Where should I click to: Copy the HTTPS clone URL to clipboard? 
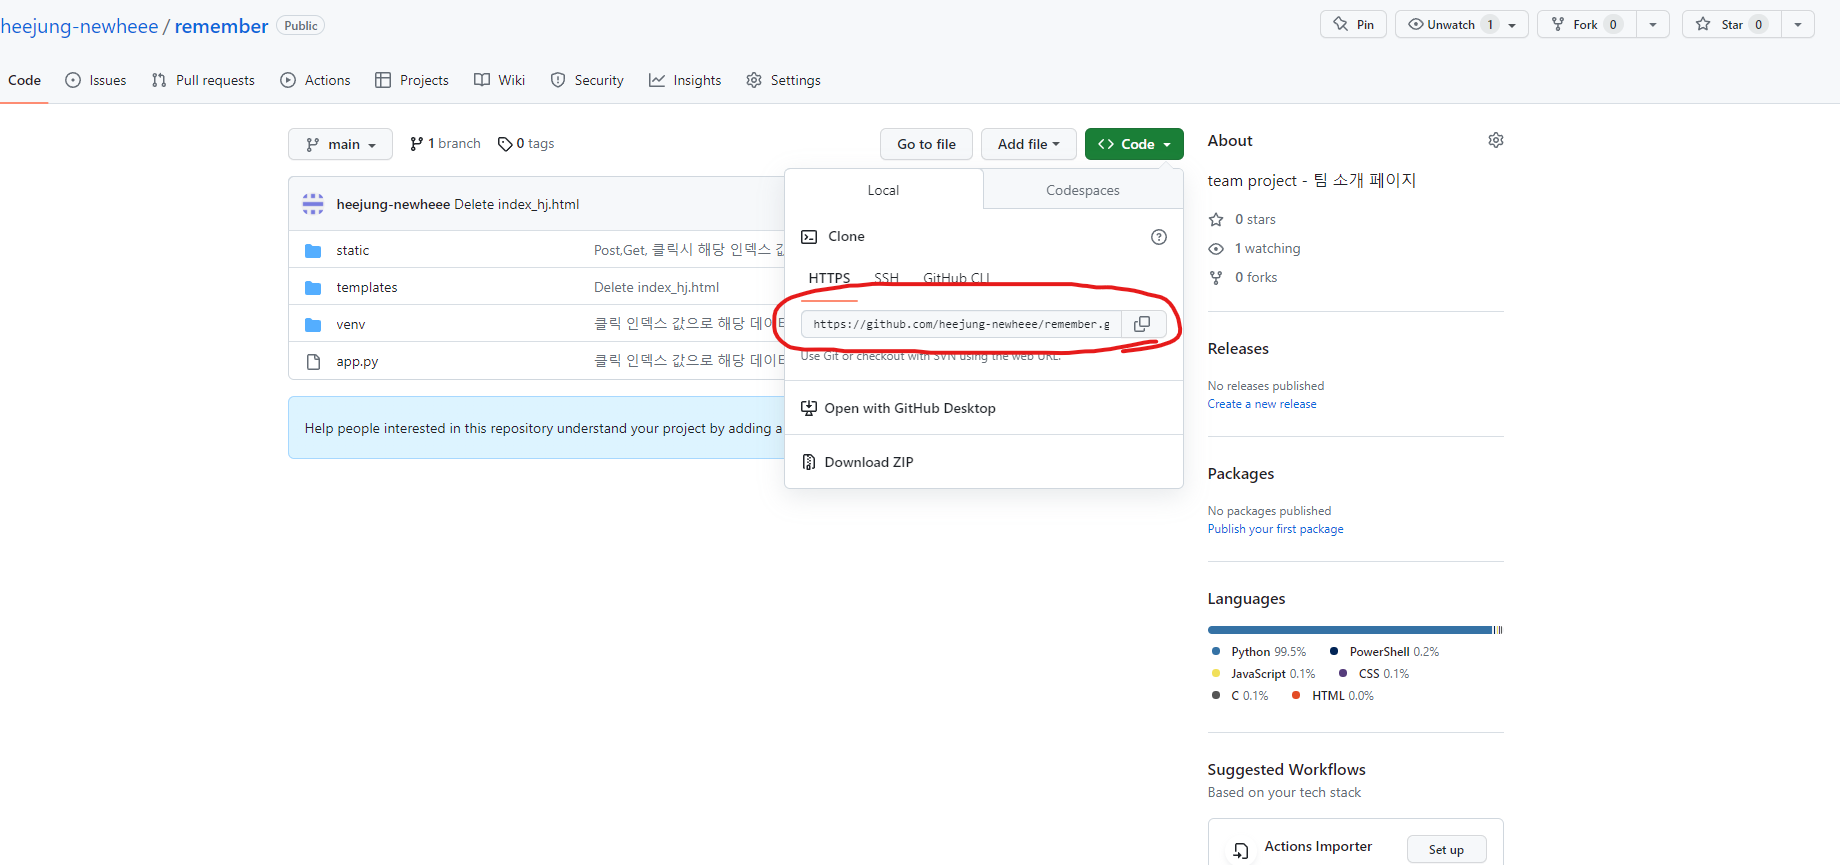pos(1142,324)
